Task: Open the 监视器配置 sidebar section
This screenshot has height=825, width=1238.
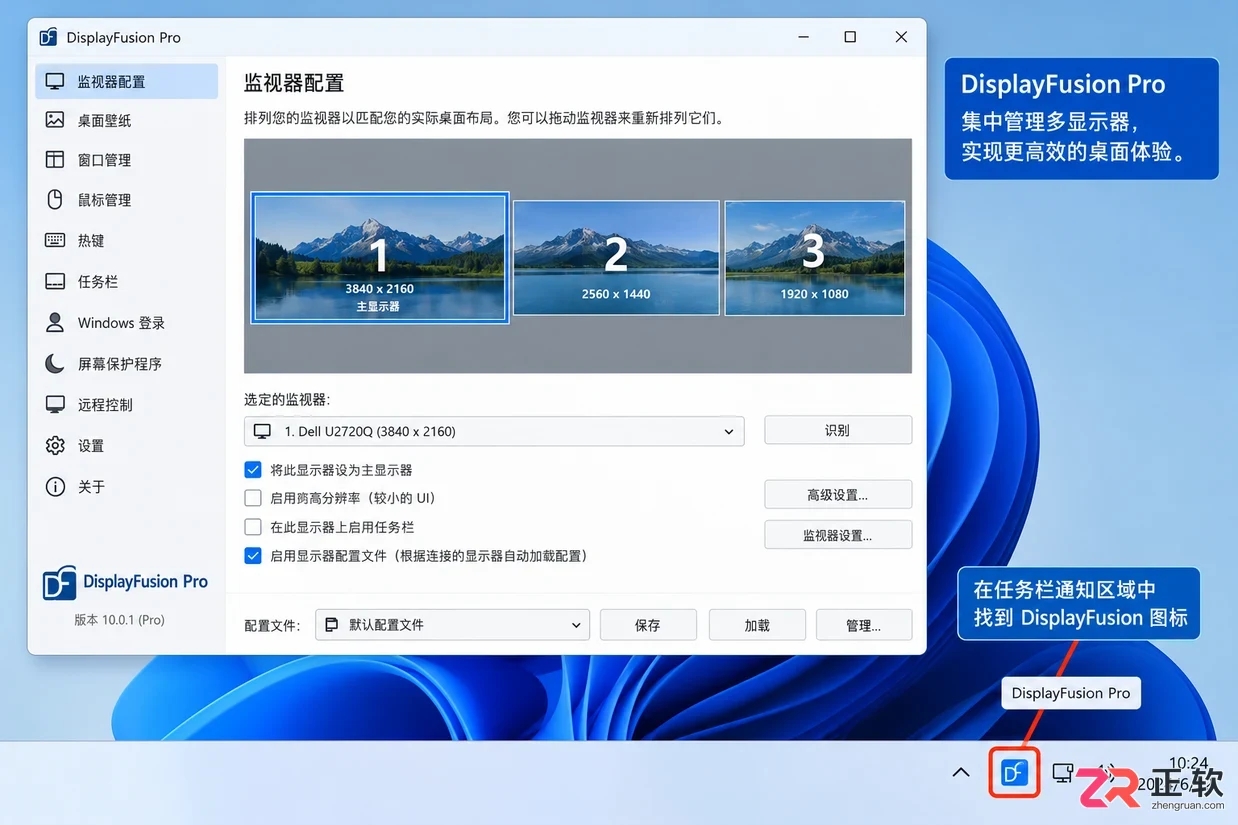Action: 127,81
